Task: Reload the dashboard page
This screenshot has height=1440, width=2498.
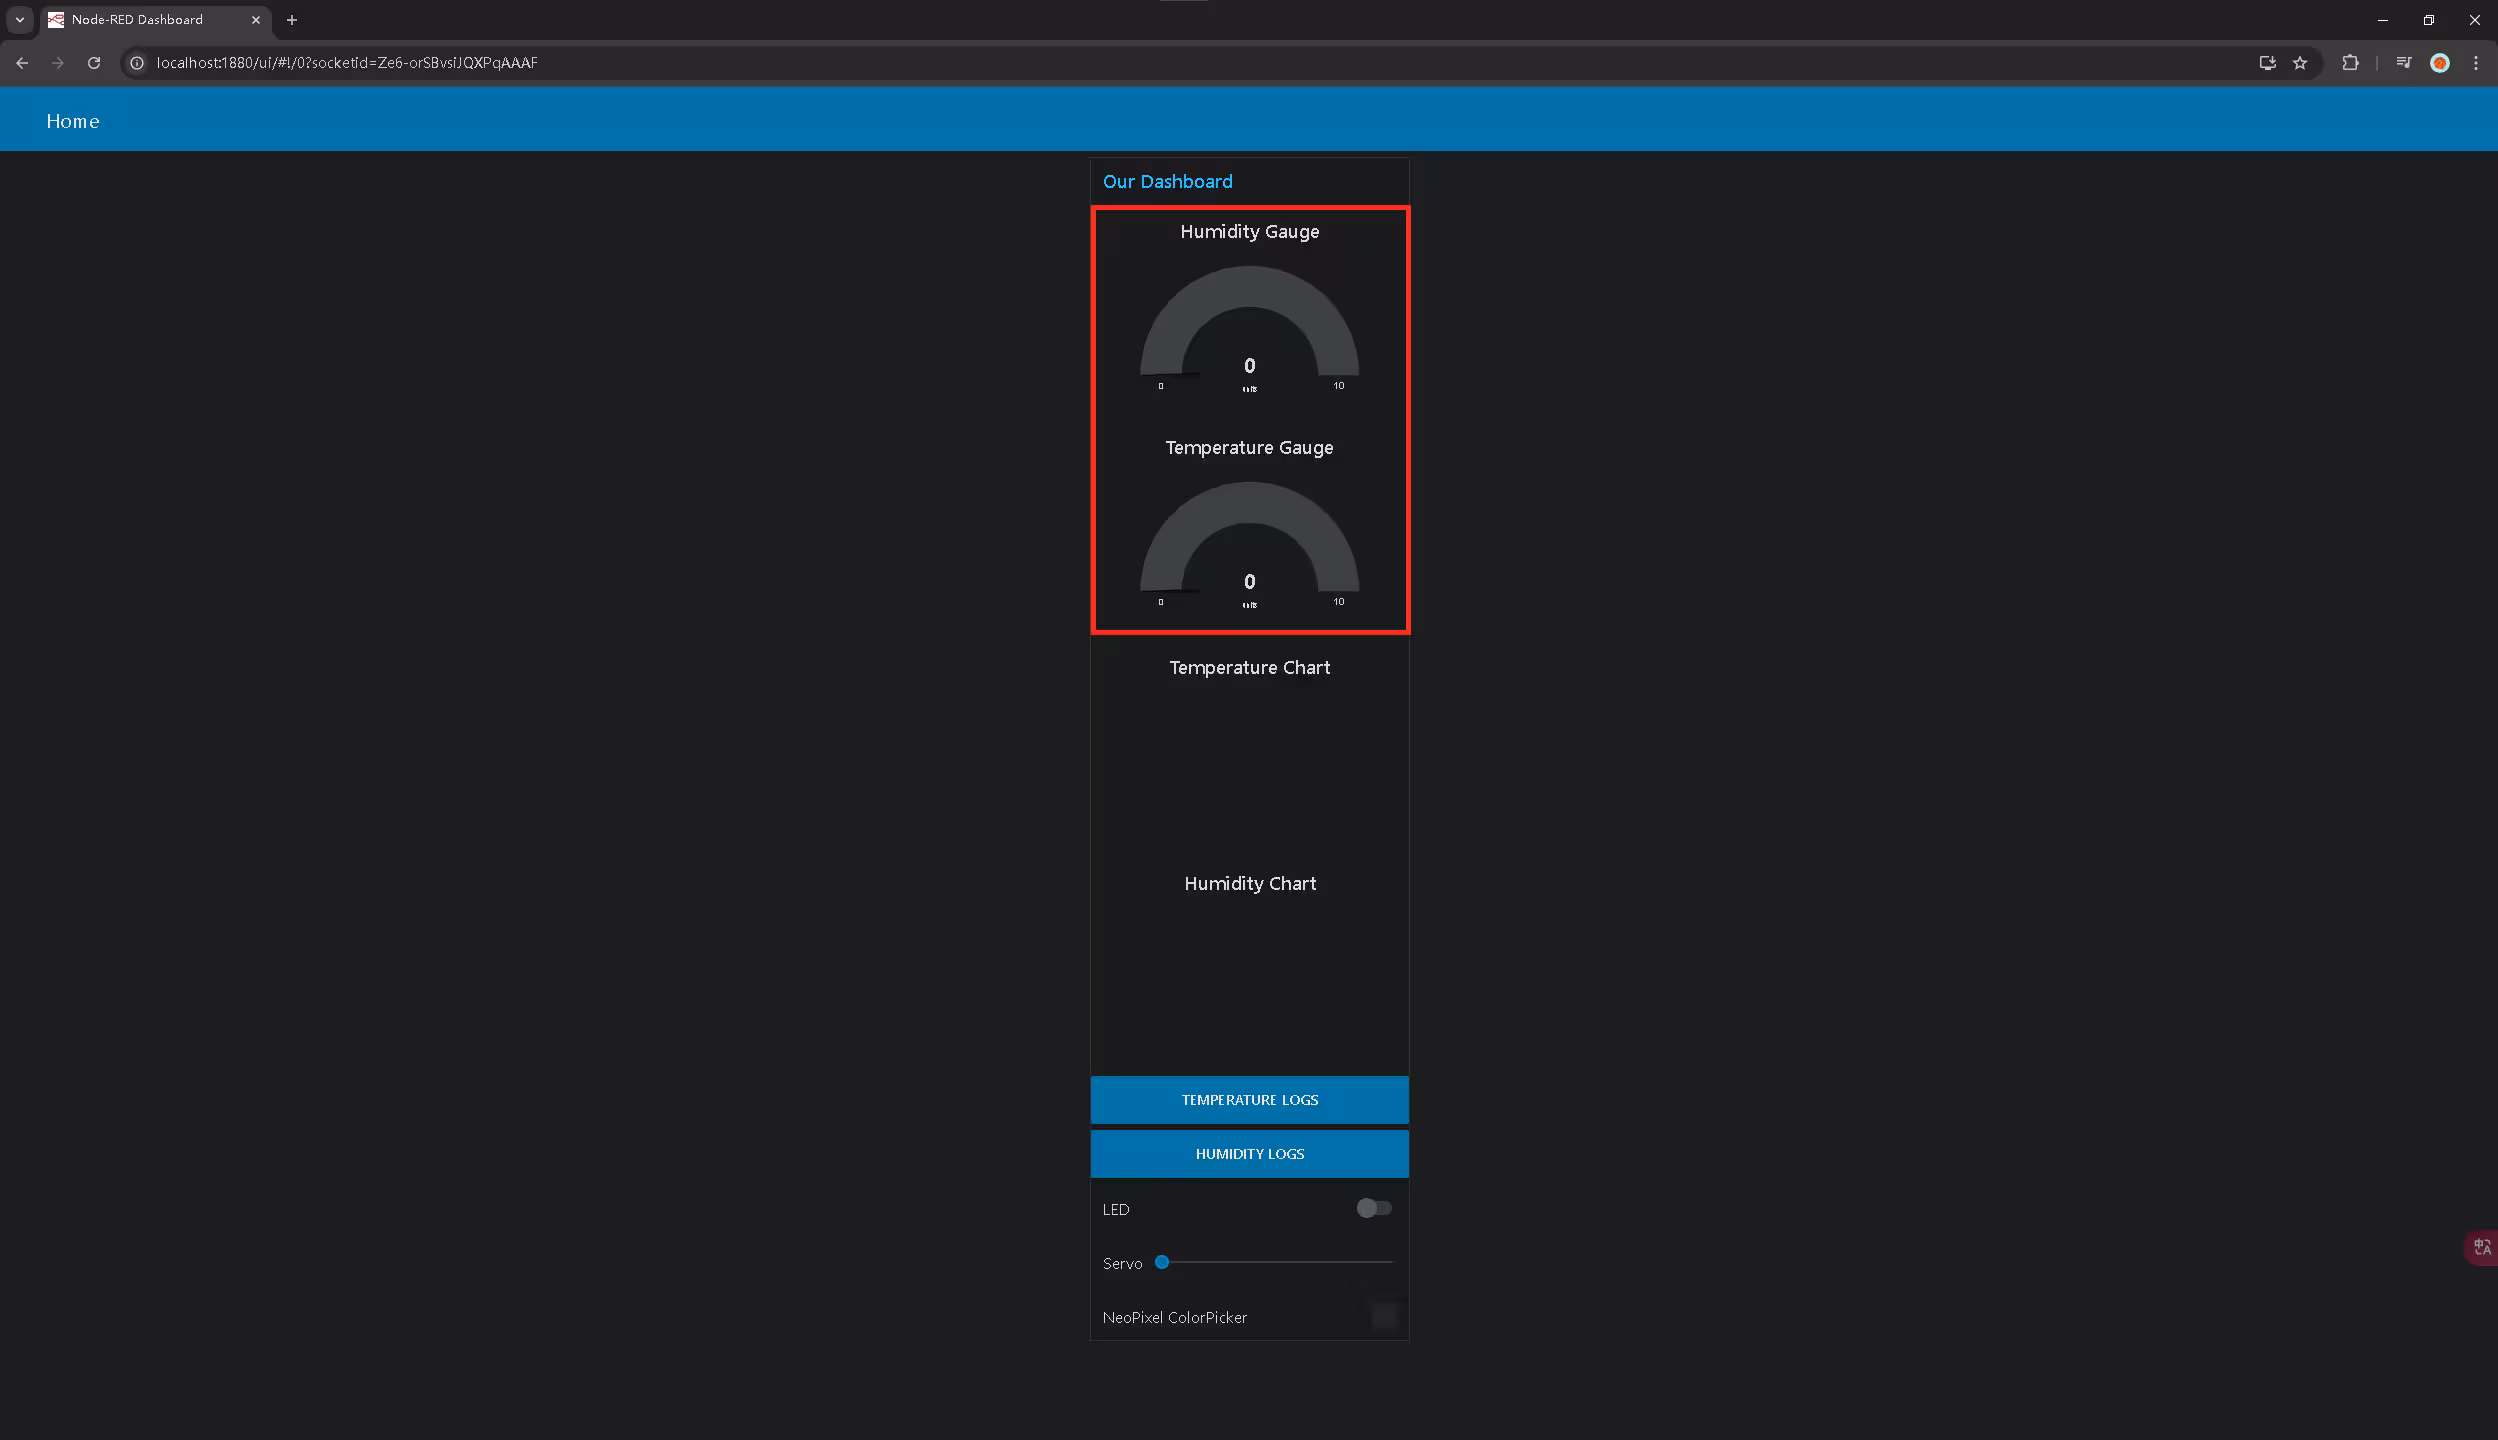Action: coord(94,63)
